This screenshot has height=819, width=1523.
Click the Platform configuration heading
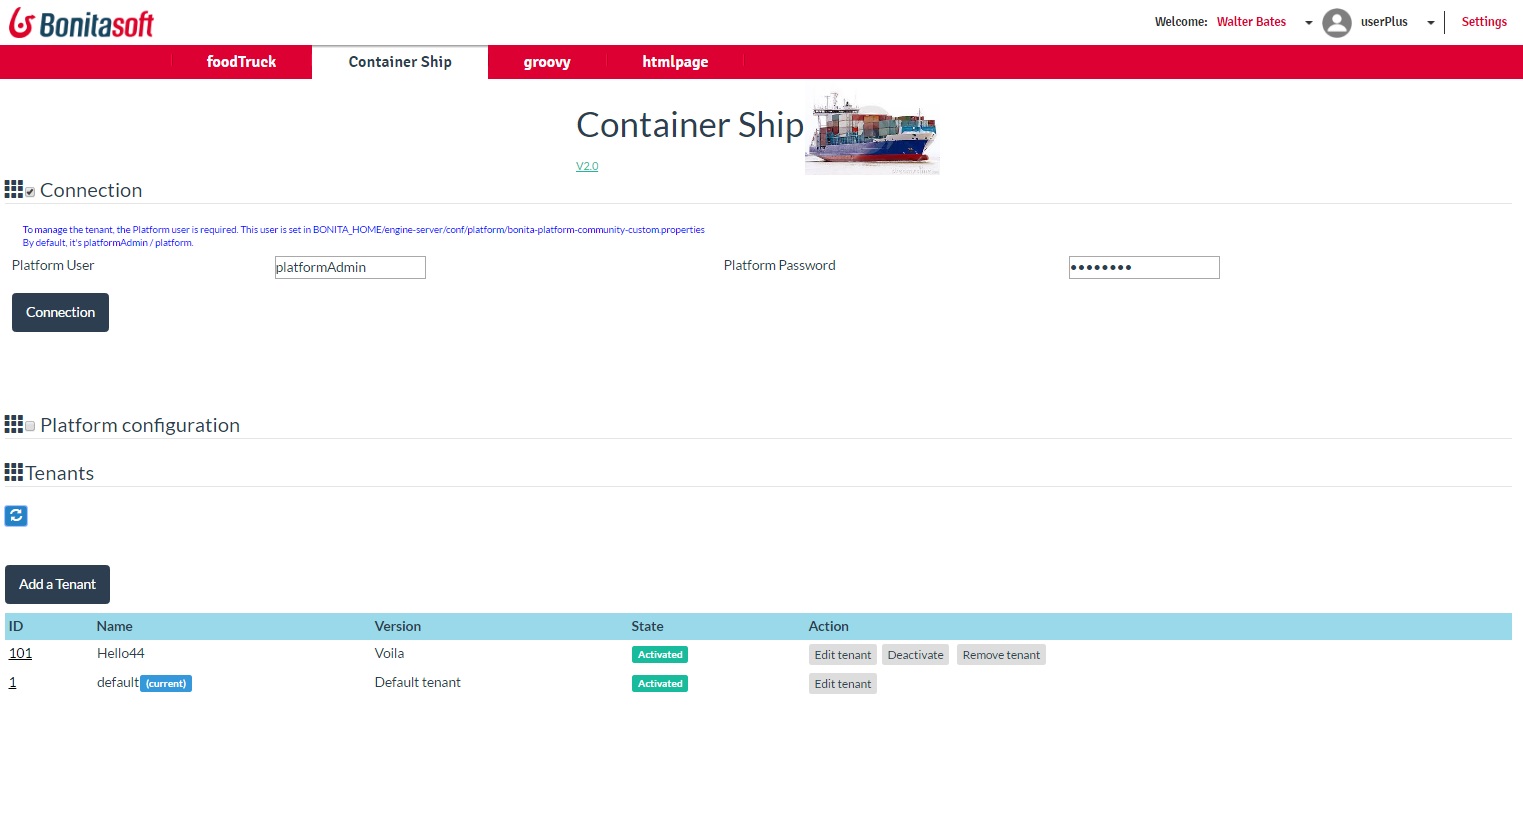pyautogui.click(x=140, y=425)
